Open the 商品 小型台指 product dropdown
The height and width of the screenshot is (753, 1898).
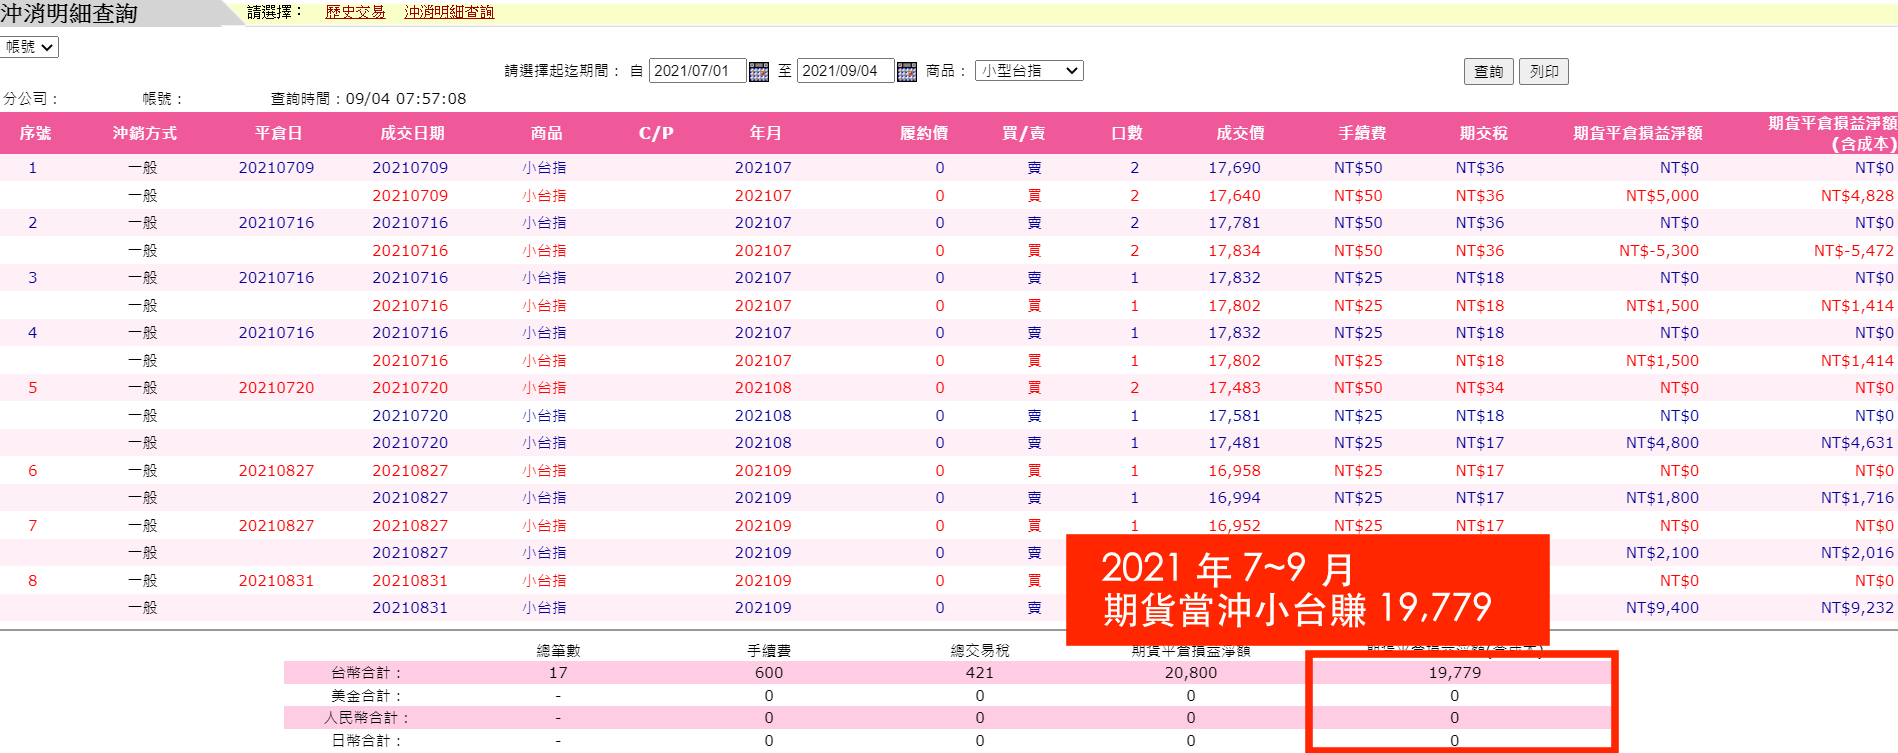pos(1029,71)
